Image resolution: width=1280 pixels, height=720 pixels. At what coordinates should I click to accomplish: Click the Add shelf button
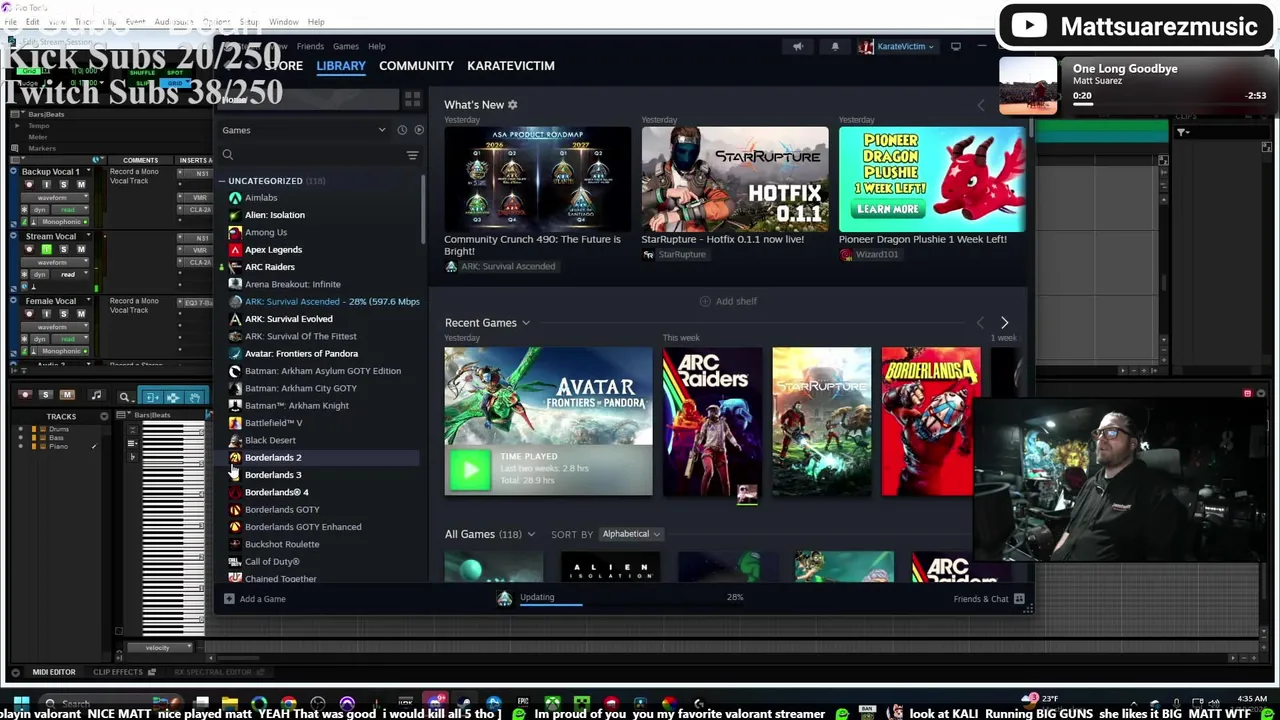click(x=728, y=301)
